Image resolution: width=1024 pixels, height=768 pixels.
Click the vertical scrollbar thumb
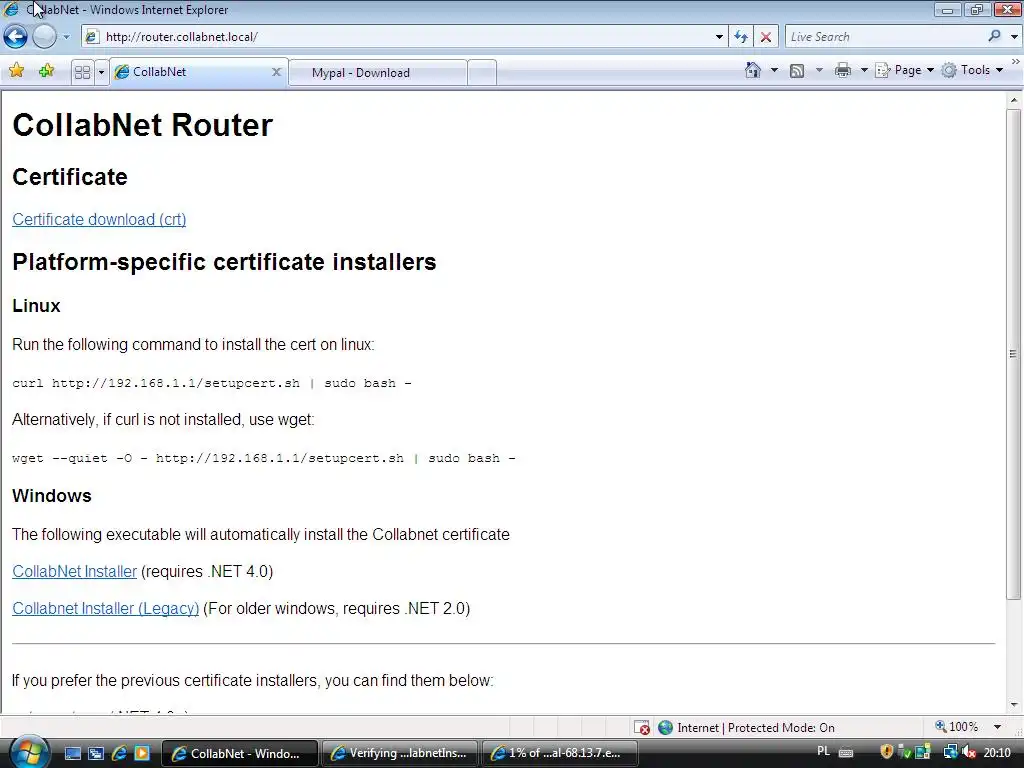tap(1013, 353)
